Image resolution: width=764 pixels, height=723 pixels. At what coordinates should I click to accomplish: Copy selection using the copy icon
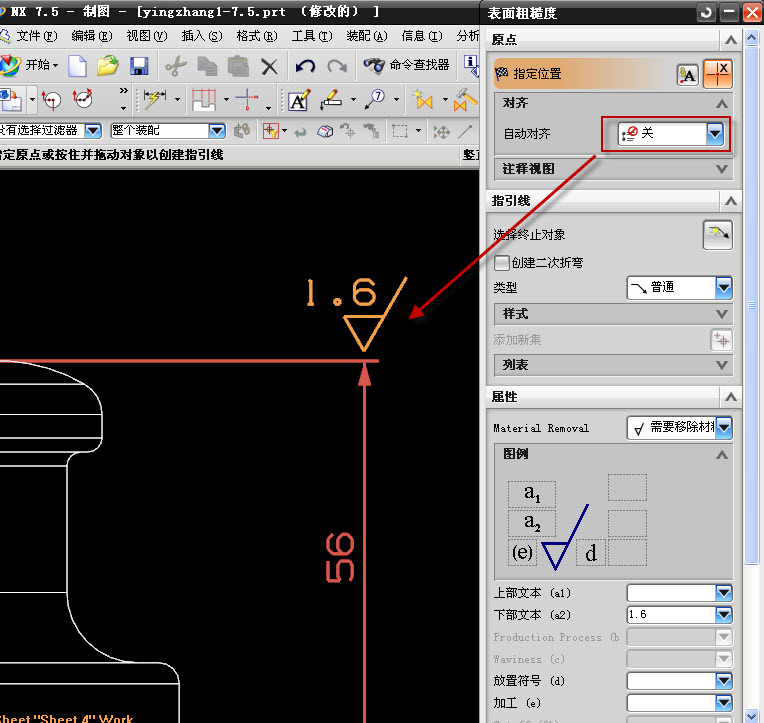point(208,66)
